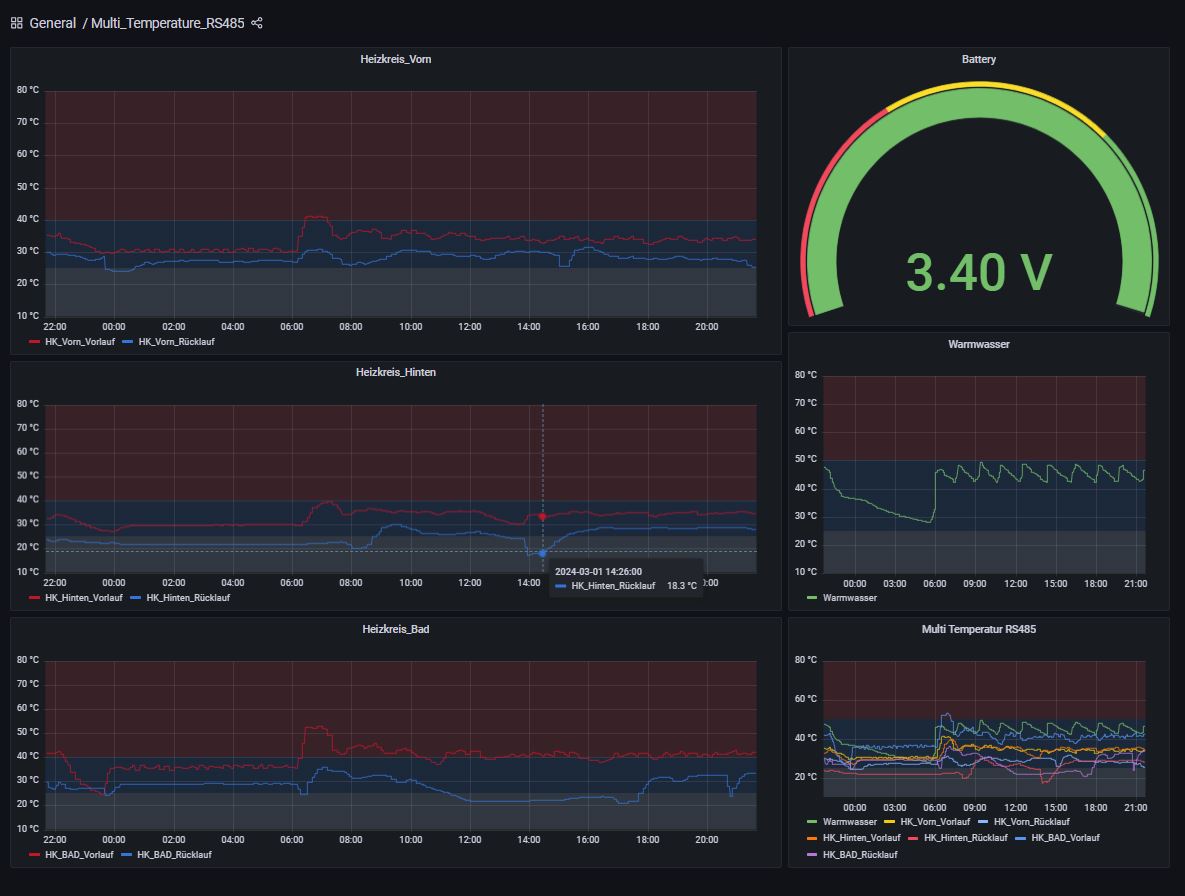
Task: Open the dashboards grid icon top-left
Action: pyautogui.click(x=14, y=22)
